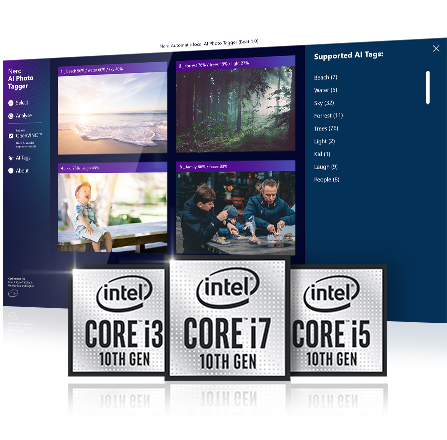Click the family photo tag header bar

236,166
